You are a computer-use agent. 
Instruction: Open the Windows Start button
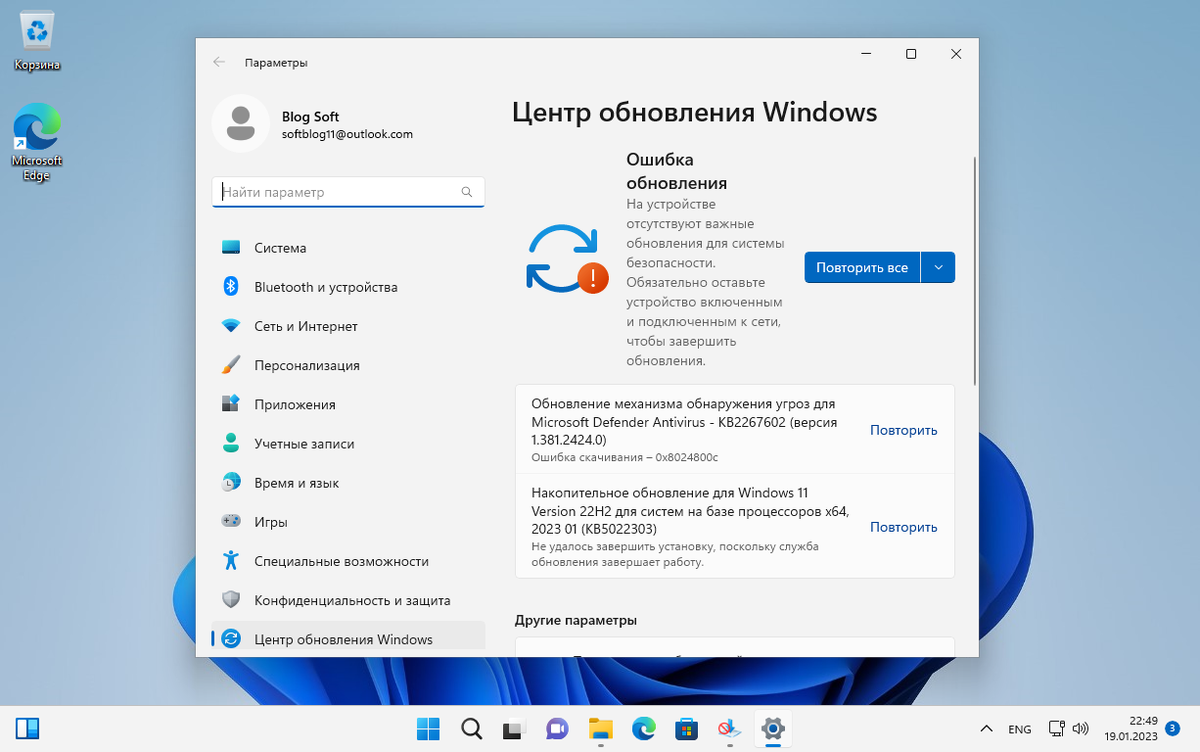point(428,728)
